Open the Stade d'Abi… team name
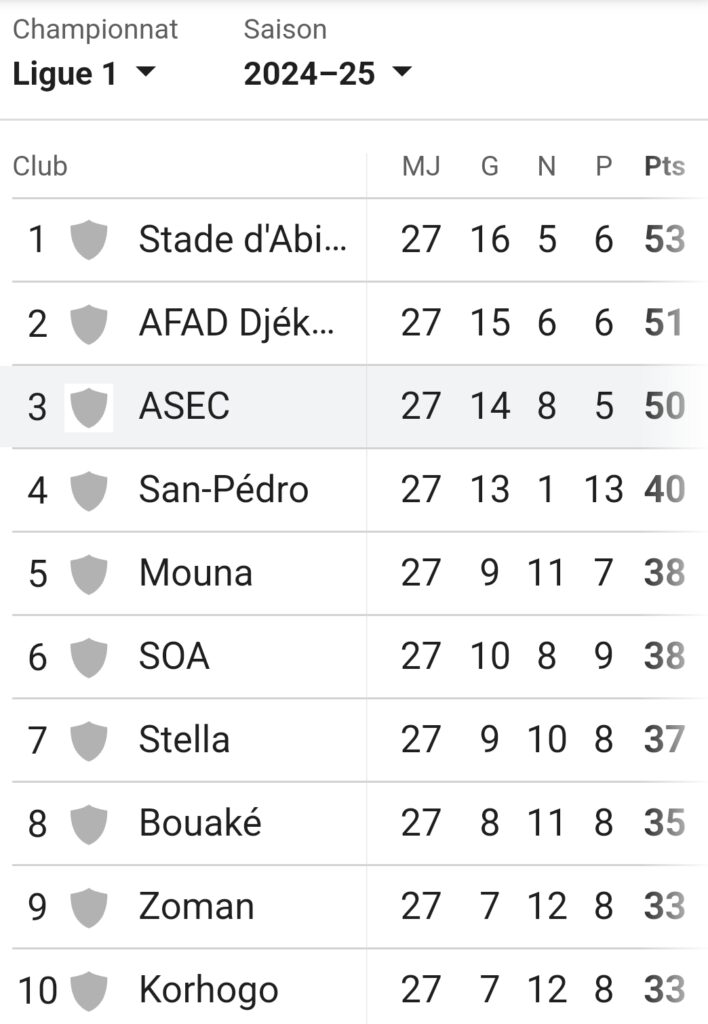 [x=243, y=239]
